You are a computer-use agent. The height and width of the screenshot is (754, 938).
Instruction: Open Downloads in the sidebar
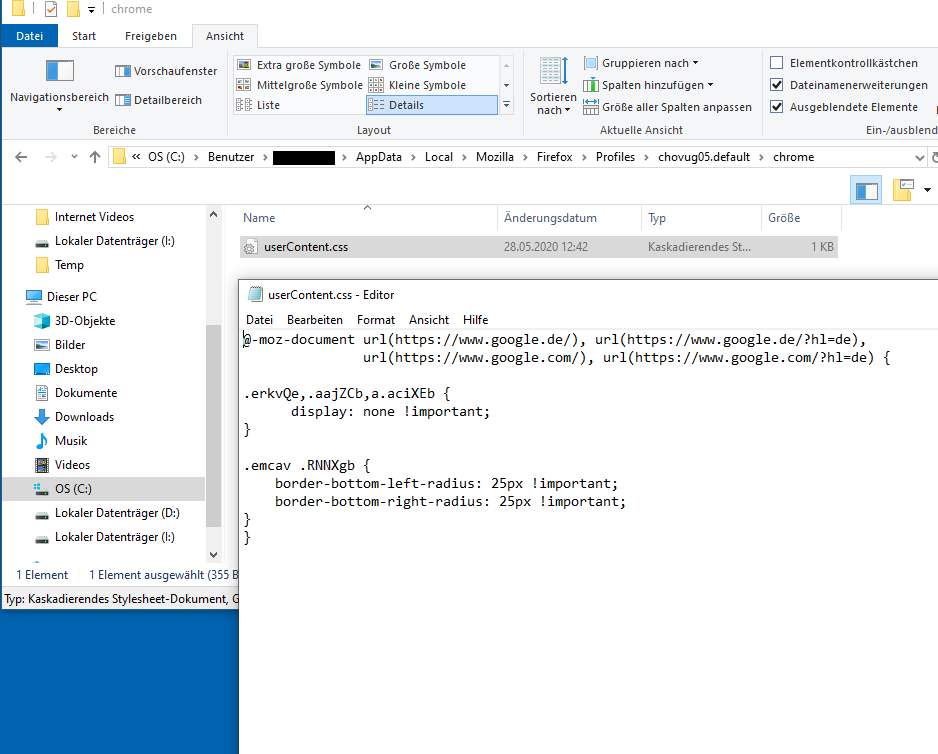click(x=74, y=416)
